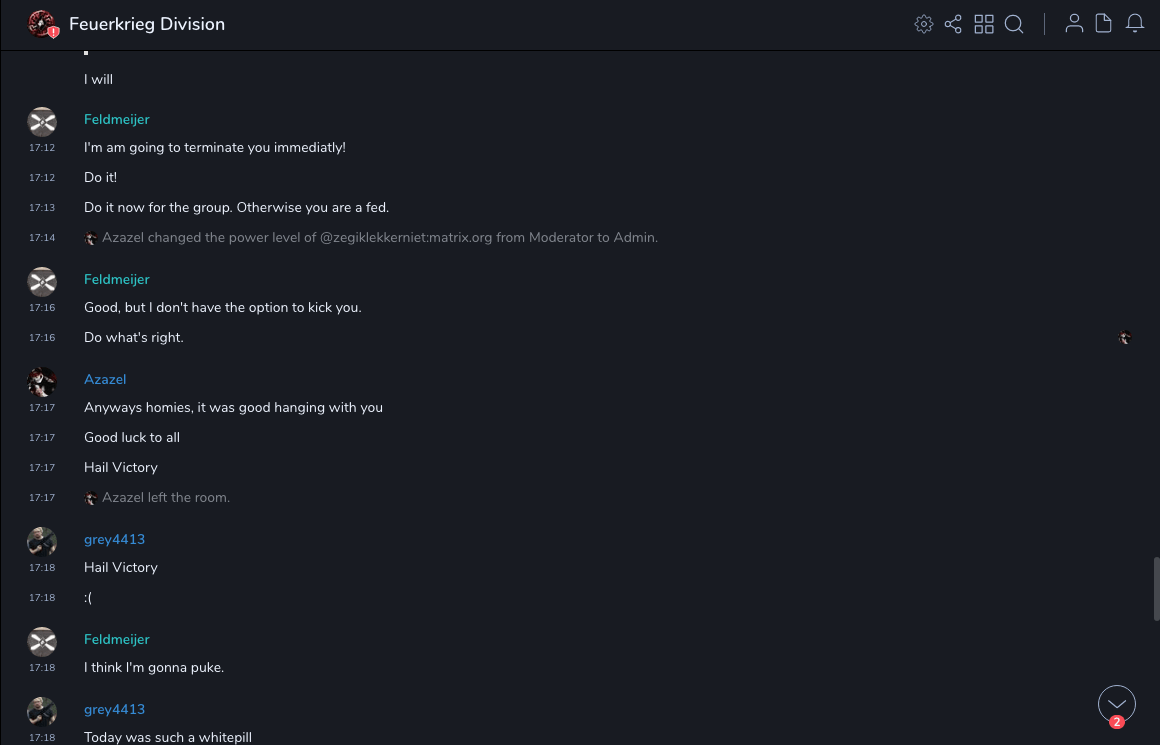This screenshot has width=1160, height=745.
Task: Open notifications bell icon
Action: coord(1135,24)
